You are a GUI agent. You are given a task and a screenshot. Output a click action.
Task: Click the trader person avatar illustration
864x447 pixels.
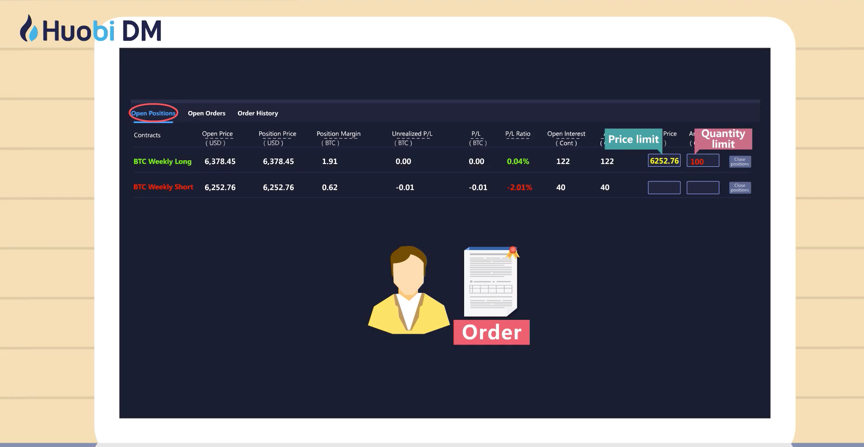pyautogui.click(x=408, y=290)
